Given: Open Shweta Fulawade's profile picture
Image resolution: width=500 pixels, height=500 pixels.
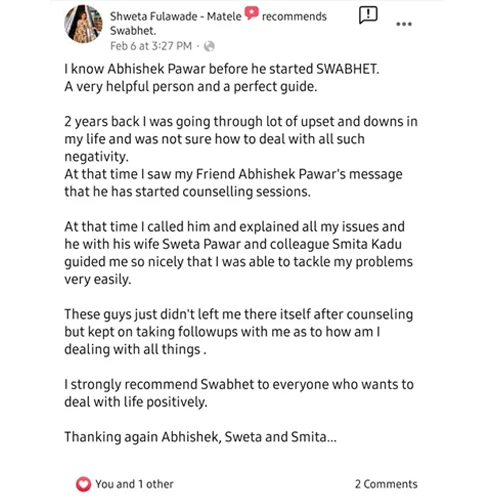Looking at the screenshot, I should pos(83,24).
